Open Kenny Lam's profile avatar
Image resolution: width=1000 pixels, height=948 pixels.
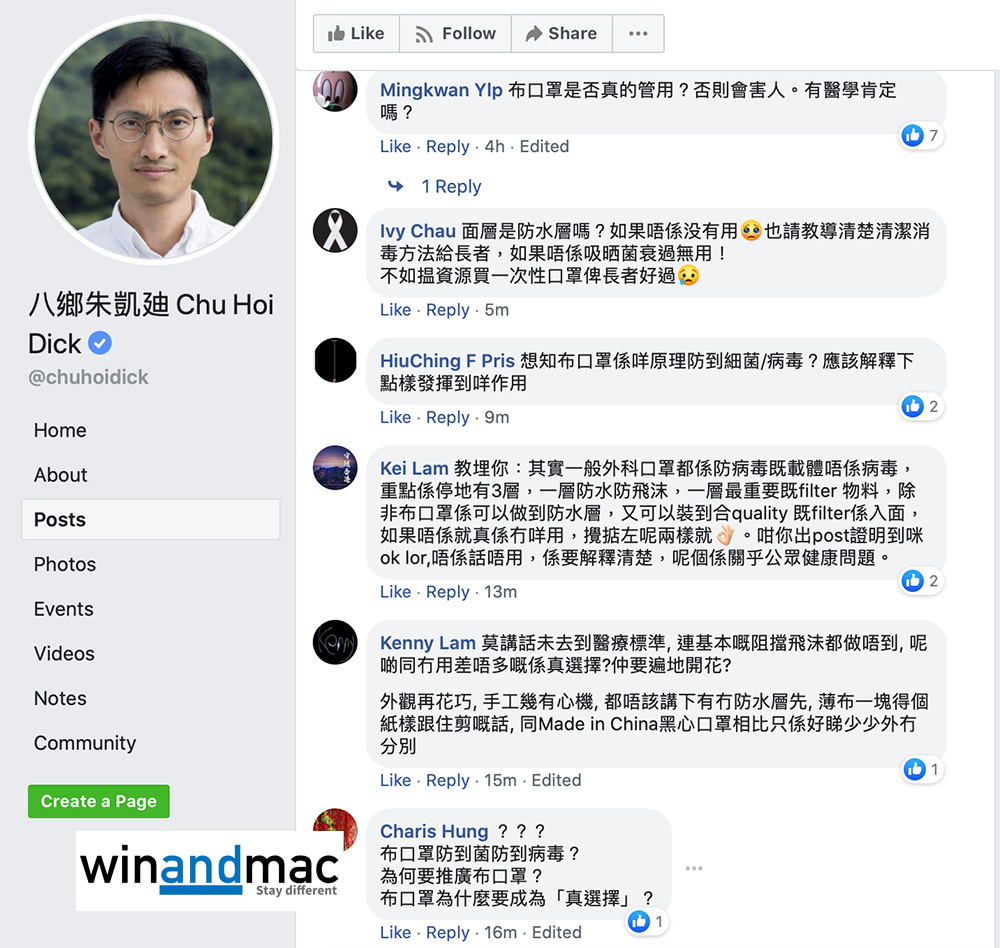[x=335, y=642]
